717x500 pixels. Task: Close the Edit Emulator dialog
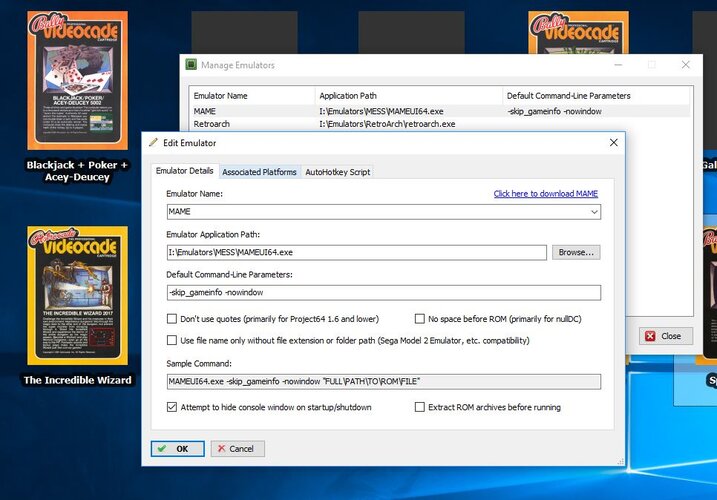(x=614, y=143)
